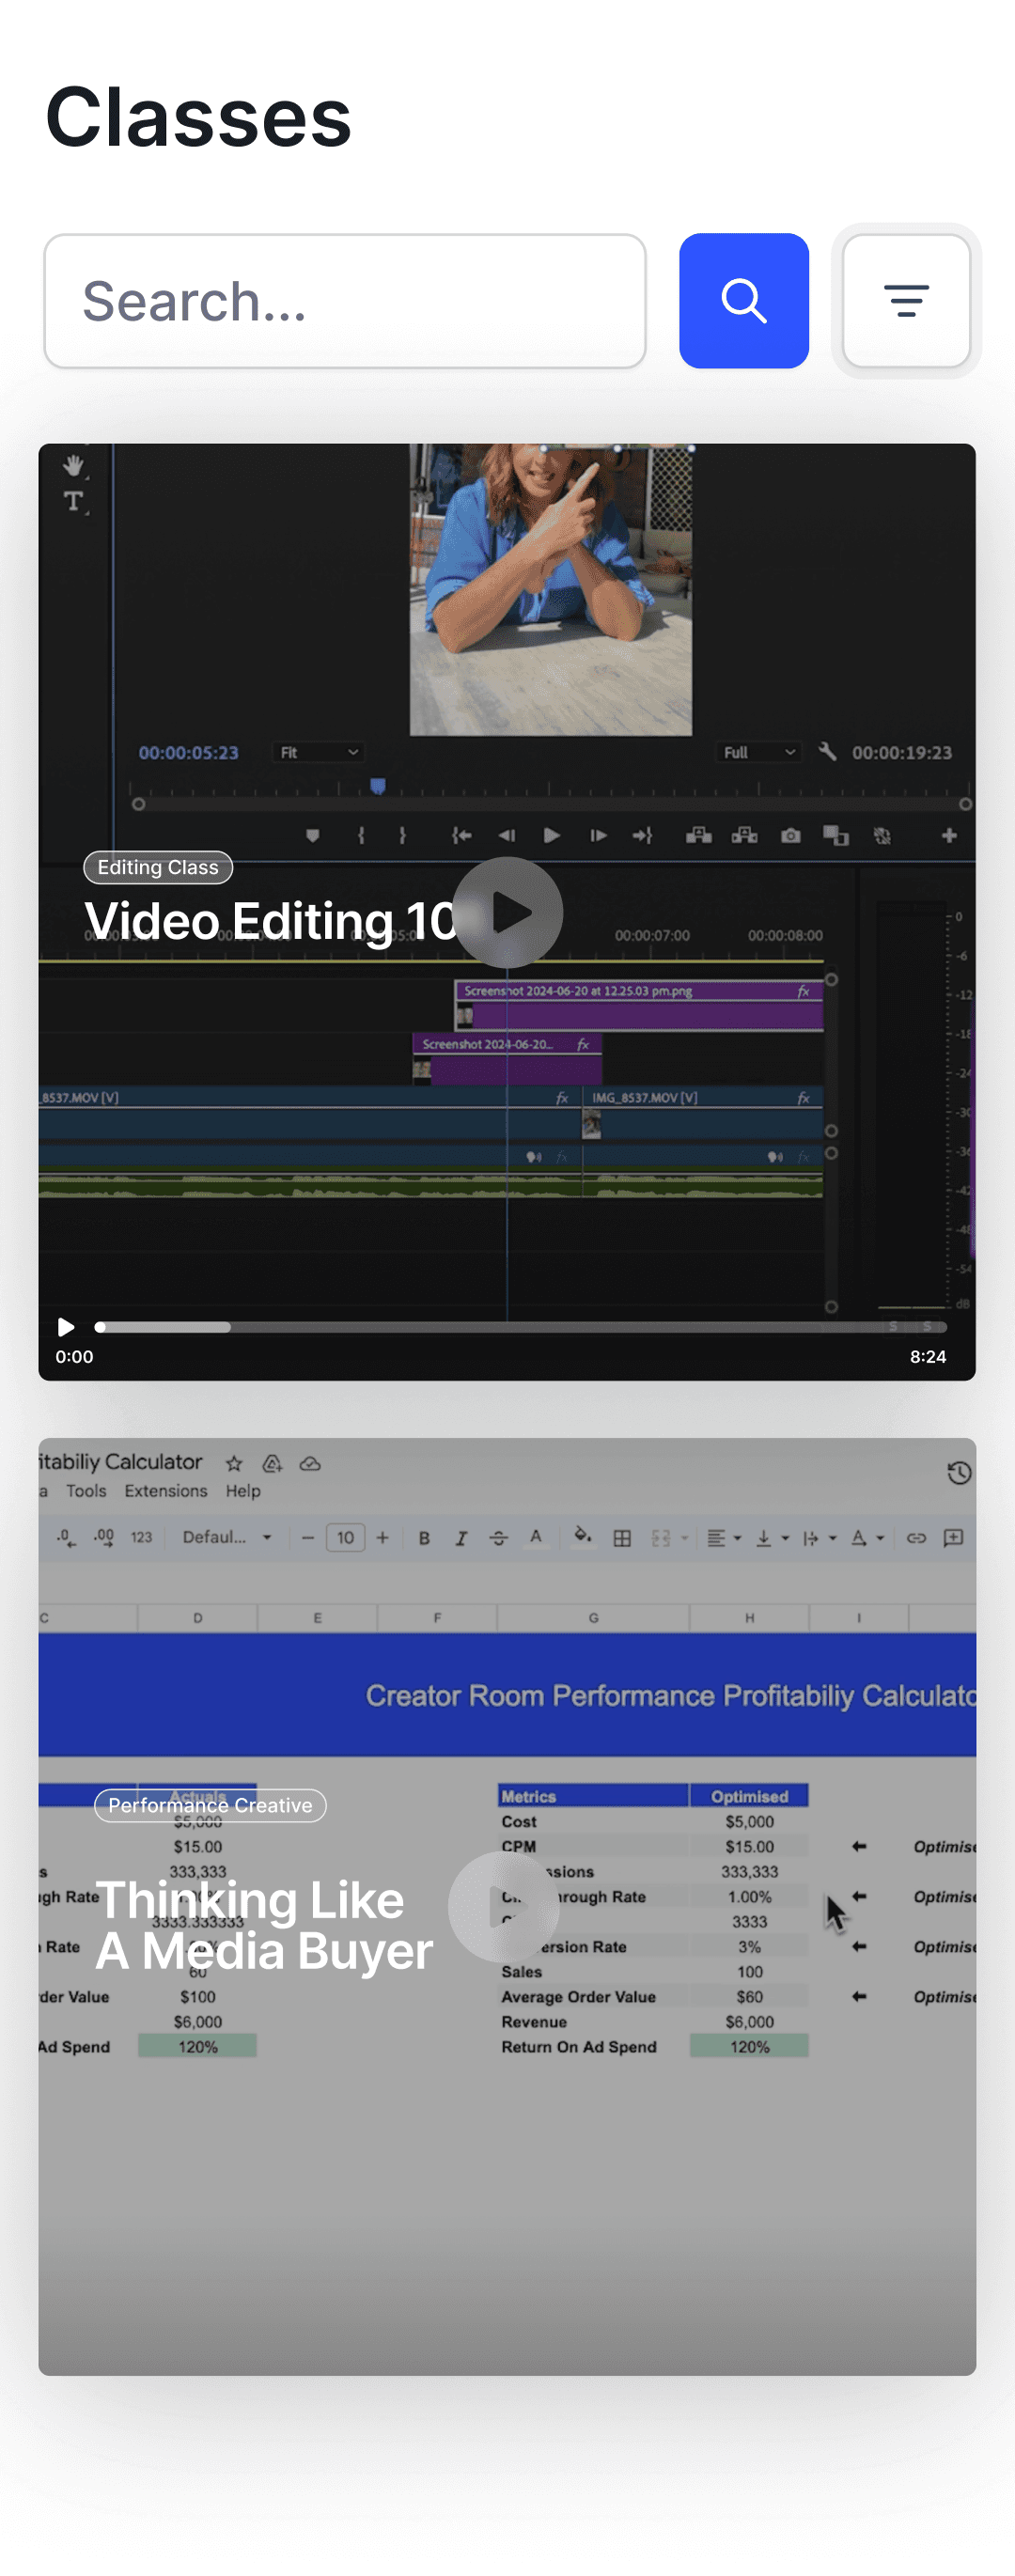Play the Video Editing 101 class with the large center button
The image size is (1015, 2576).
pyautogui.click(x=507, y=912)
